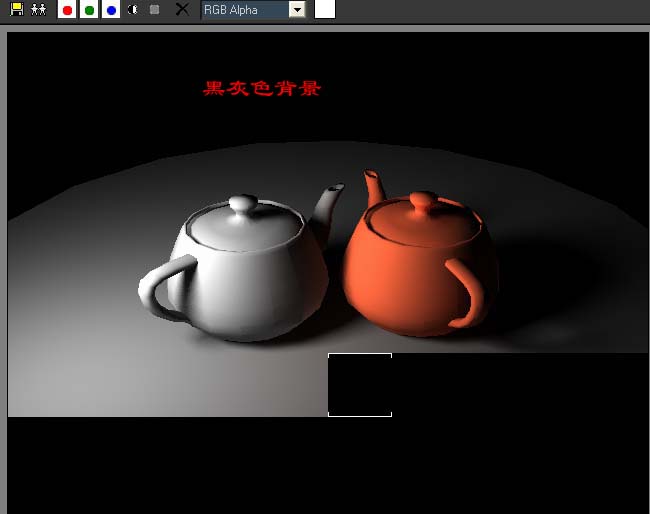650x514 pixels.
Task: Switch to monochrome display
Action: point(154,9)
